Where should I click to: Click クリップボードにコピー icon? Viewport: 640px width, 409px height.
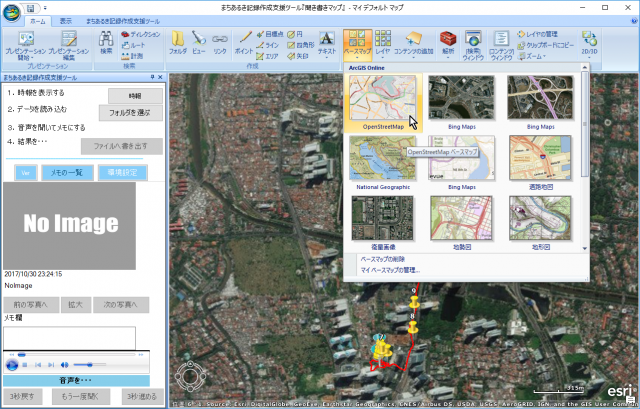(x=545, y=45)
